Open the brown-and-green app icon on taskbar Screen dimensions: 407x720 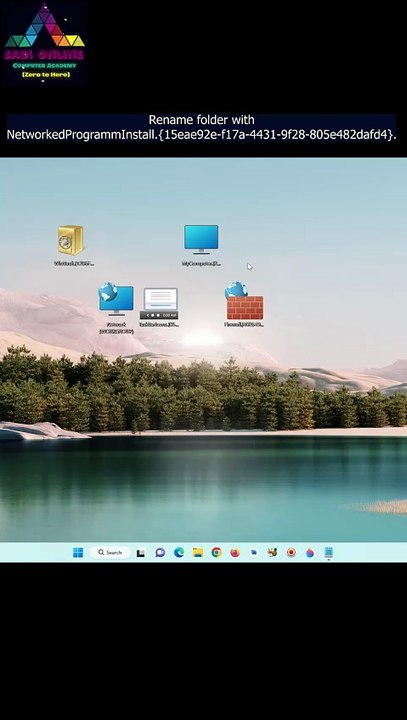click(x=272, y=552)
